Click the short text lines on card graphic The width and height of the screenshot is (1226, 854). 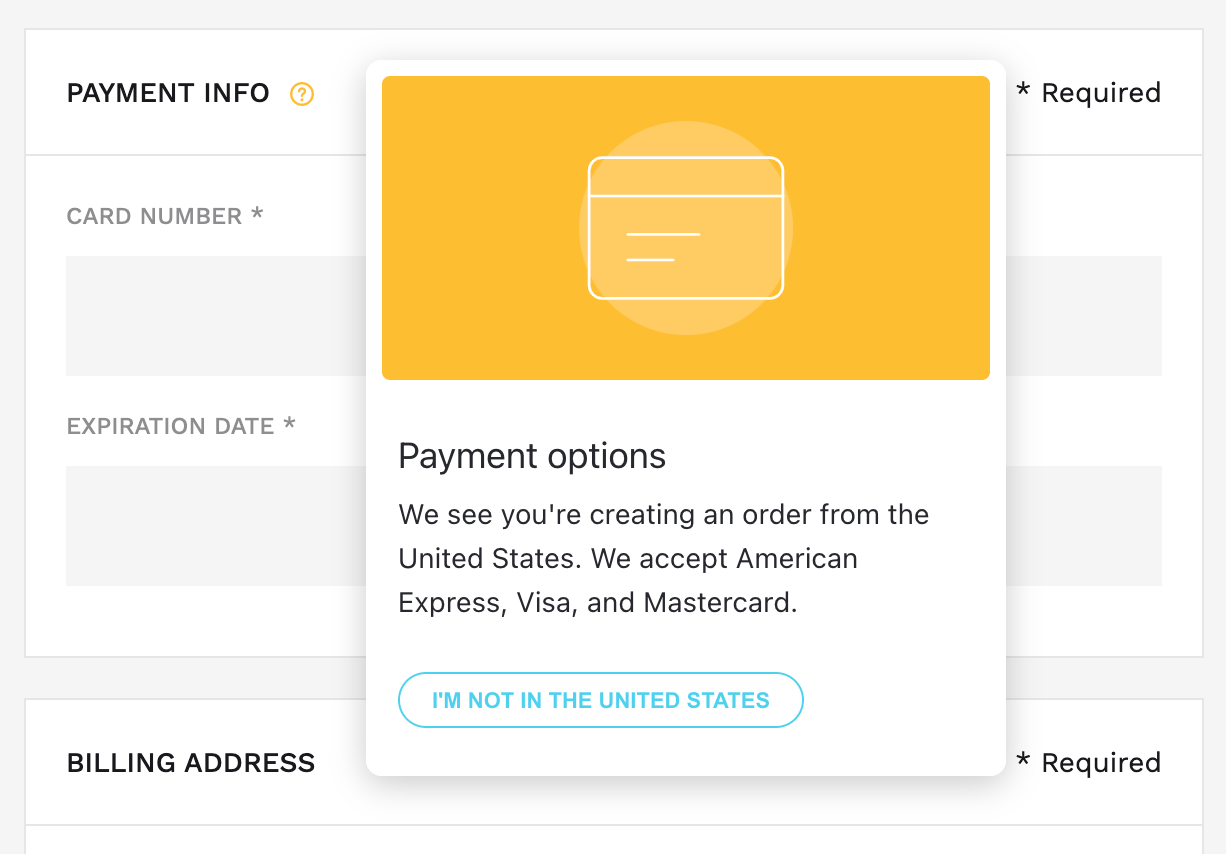(662, 247)
